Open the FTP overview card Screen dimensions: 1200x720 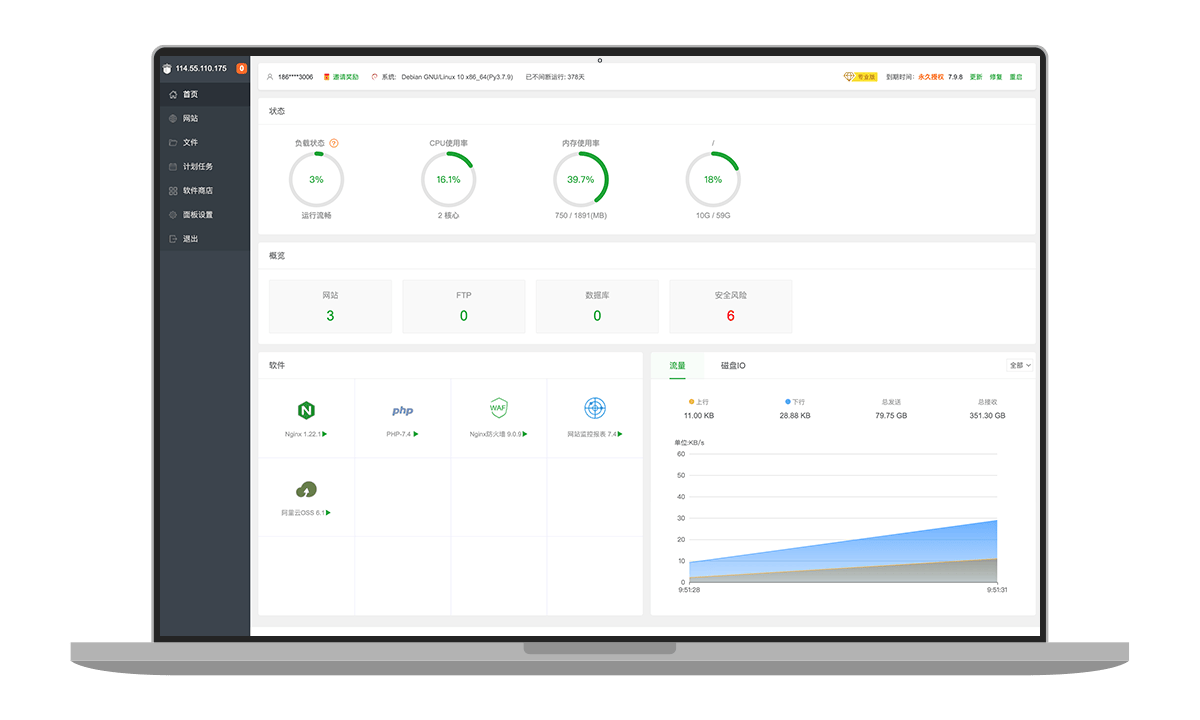point(464,306)
